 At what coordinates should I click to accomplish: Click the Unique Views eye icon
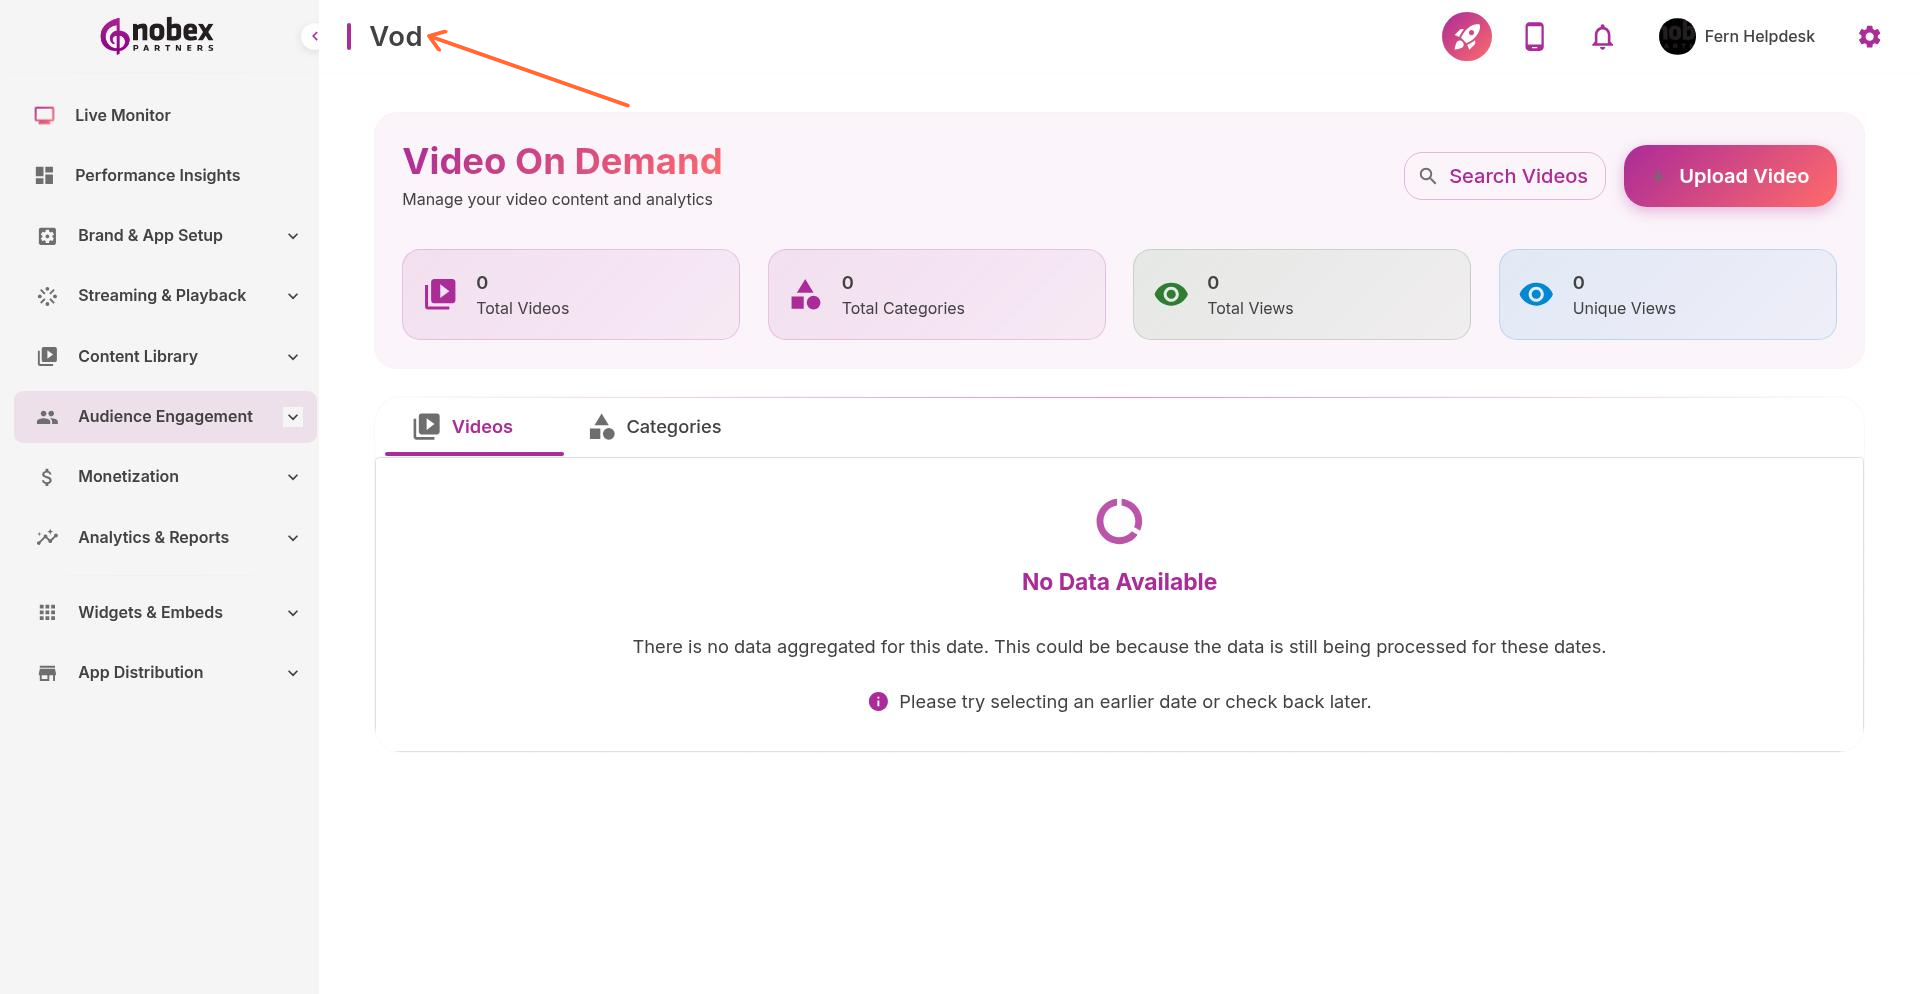(1535, 293)
